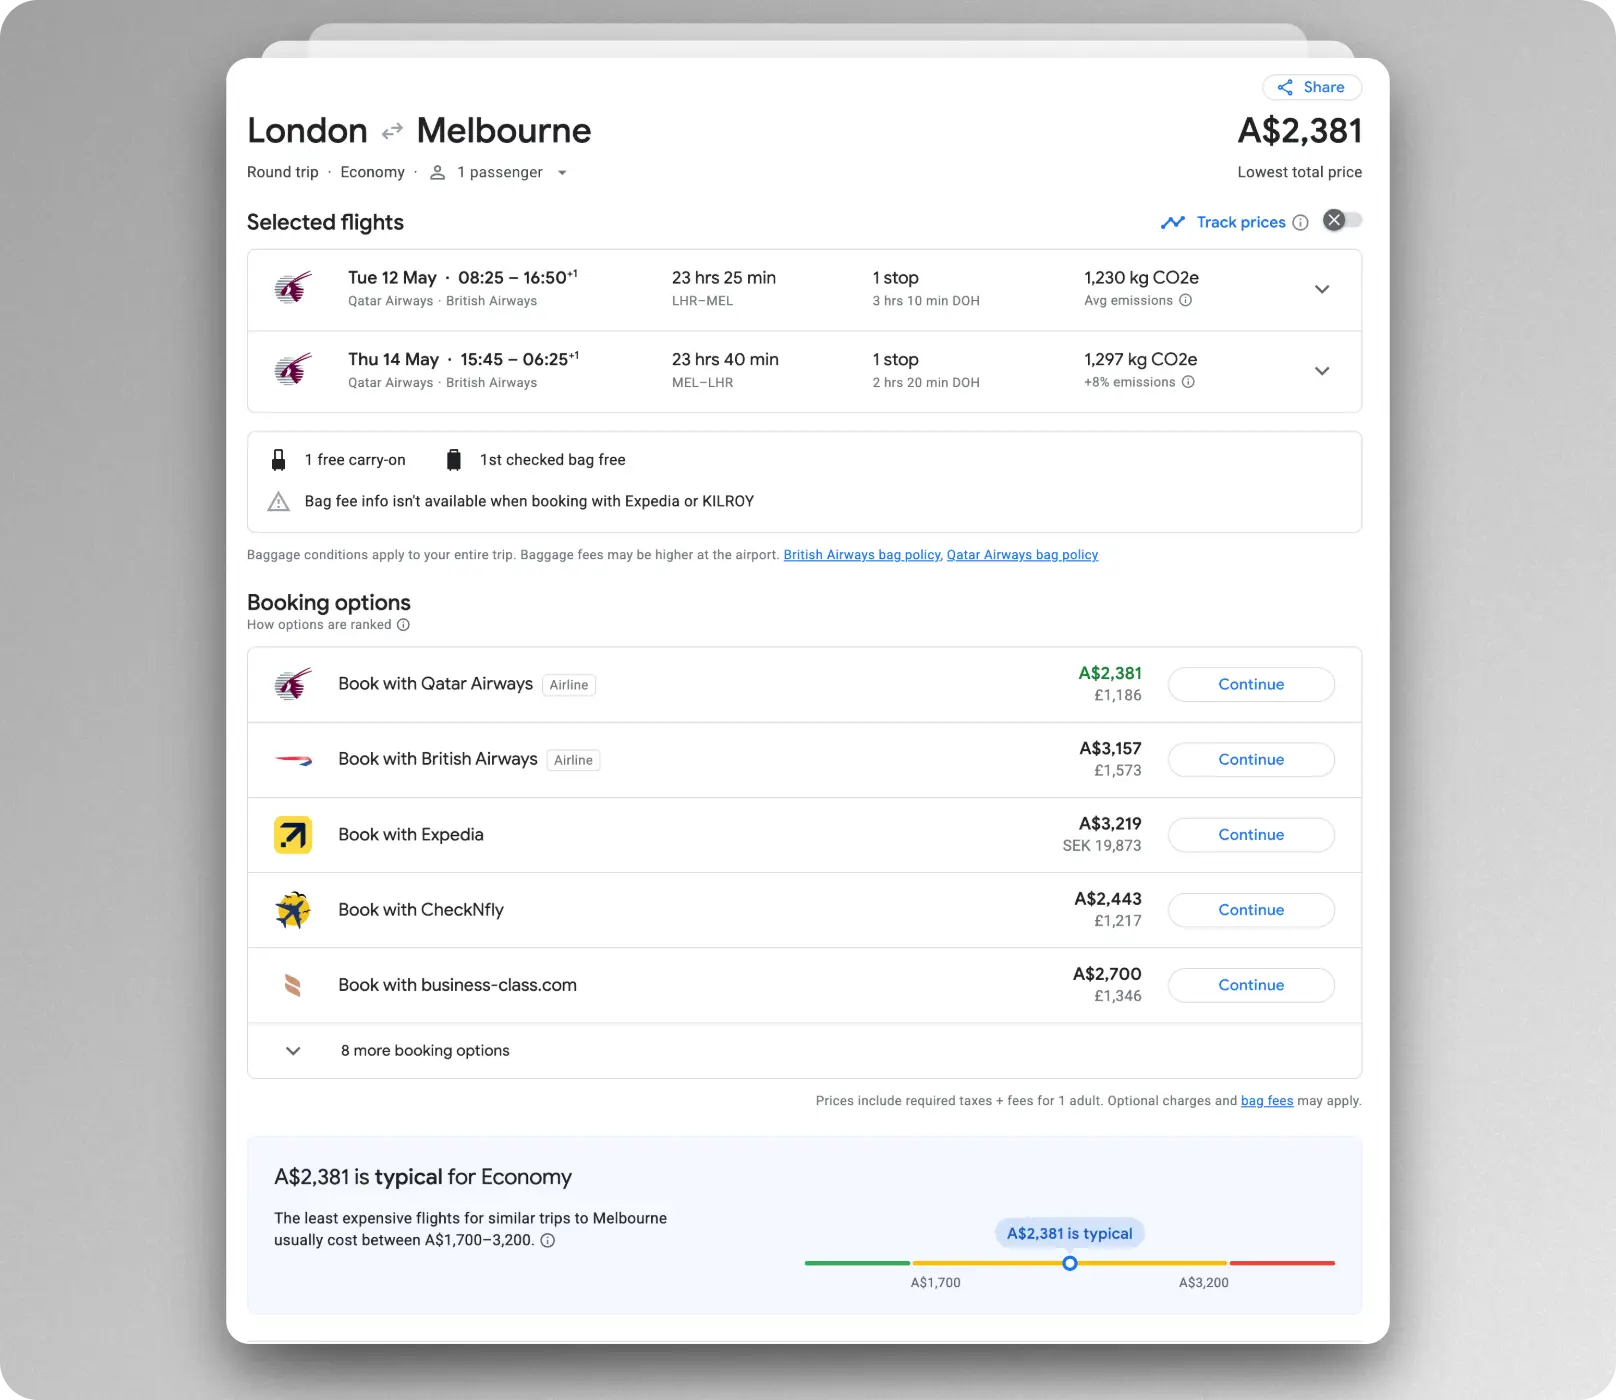The height and width of the screenshot is (1400, 1616).
Task: Click the Track prices trend line icon
Action: click(1173, 222)
